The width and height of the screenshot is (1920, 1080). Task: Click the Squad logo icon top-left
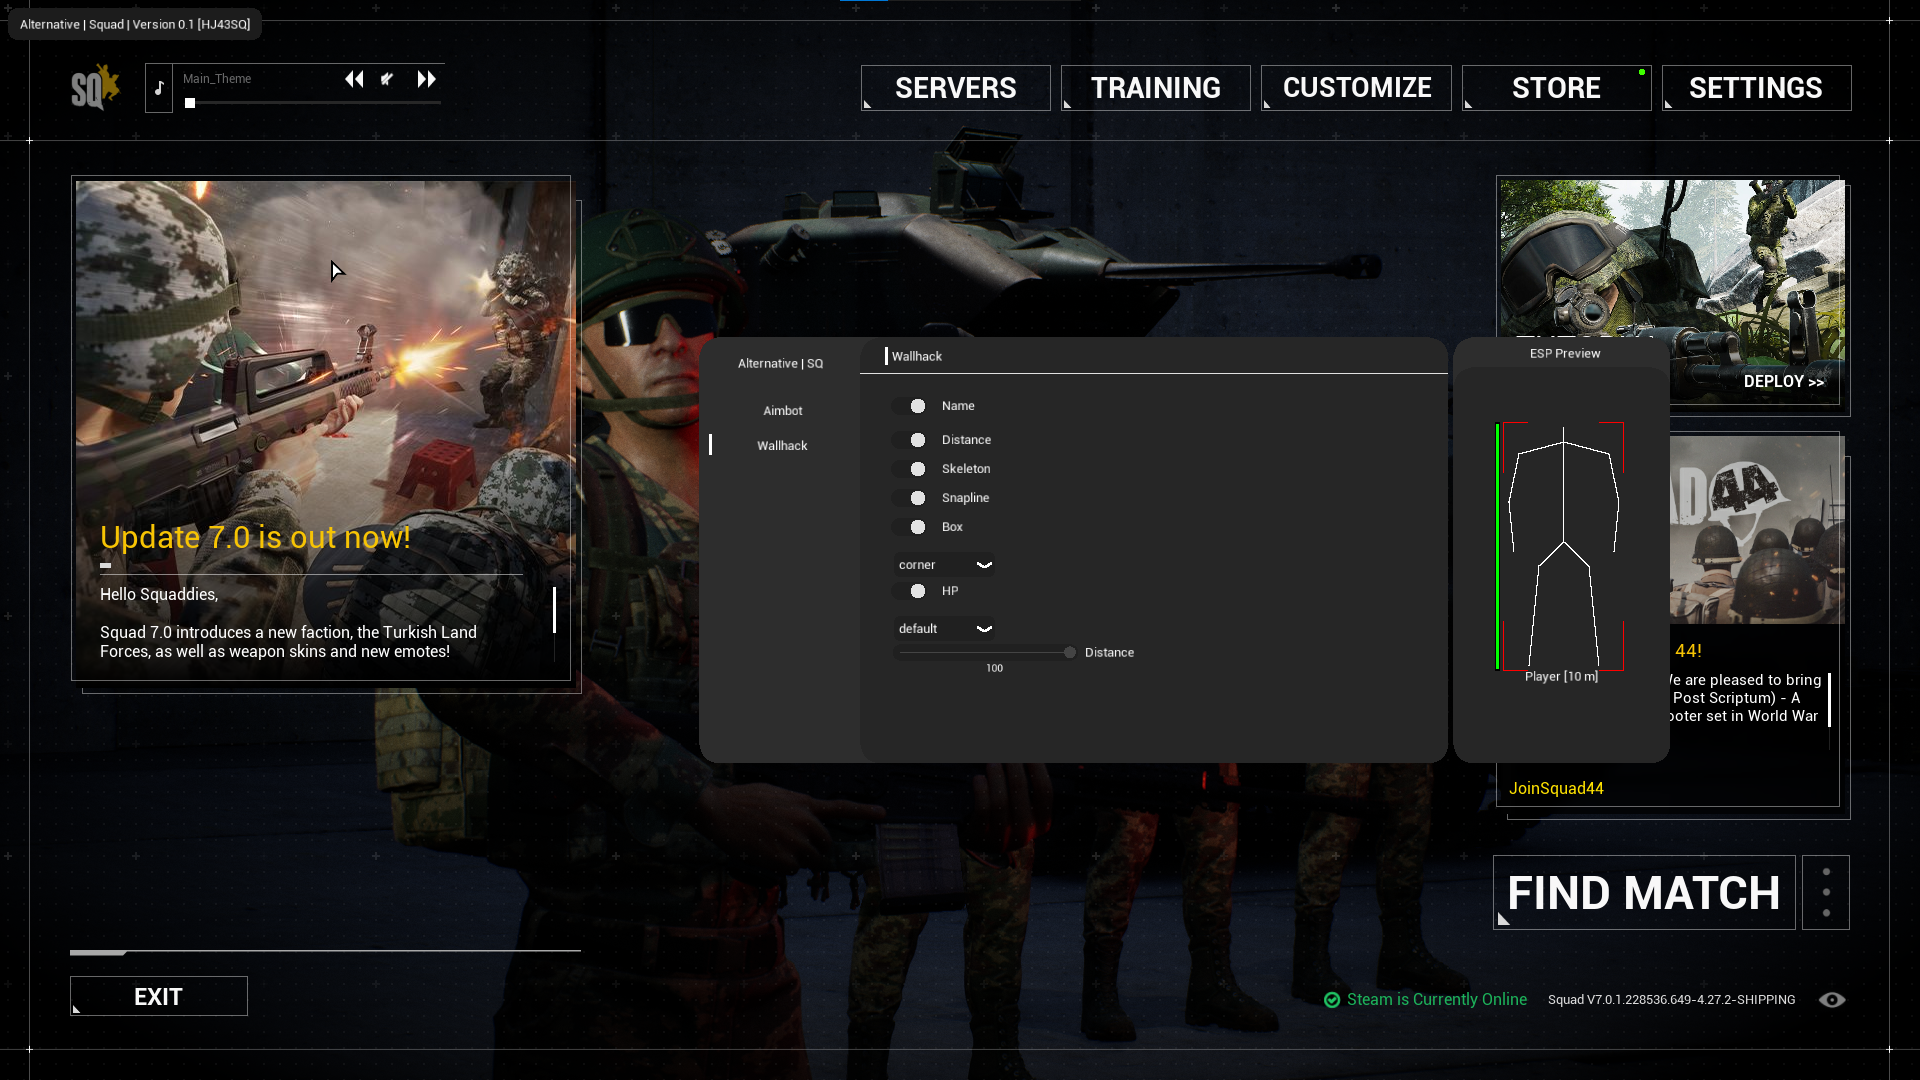[91, 87]
